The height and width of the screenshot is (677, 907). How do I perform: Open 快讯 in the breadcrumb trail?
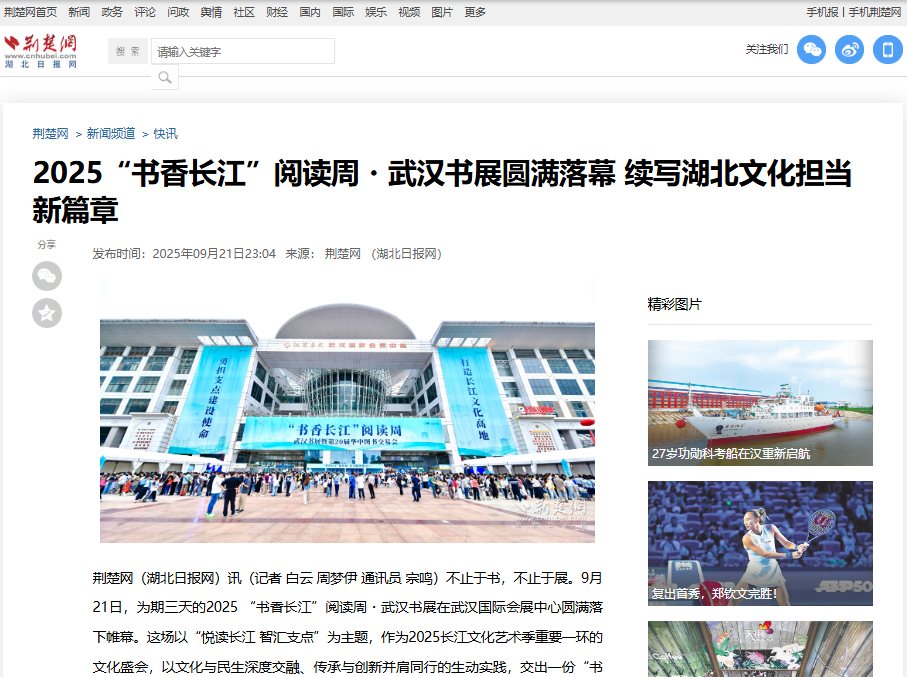pyautogui.click(x=165, y=133)
